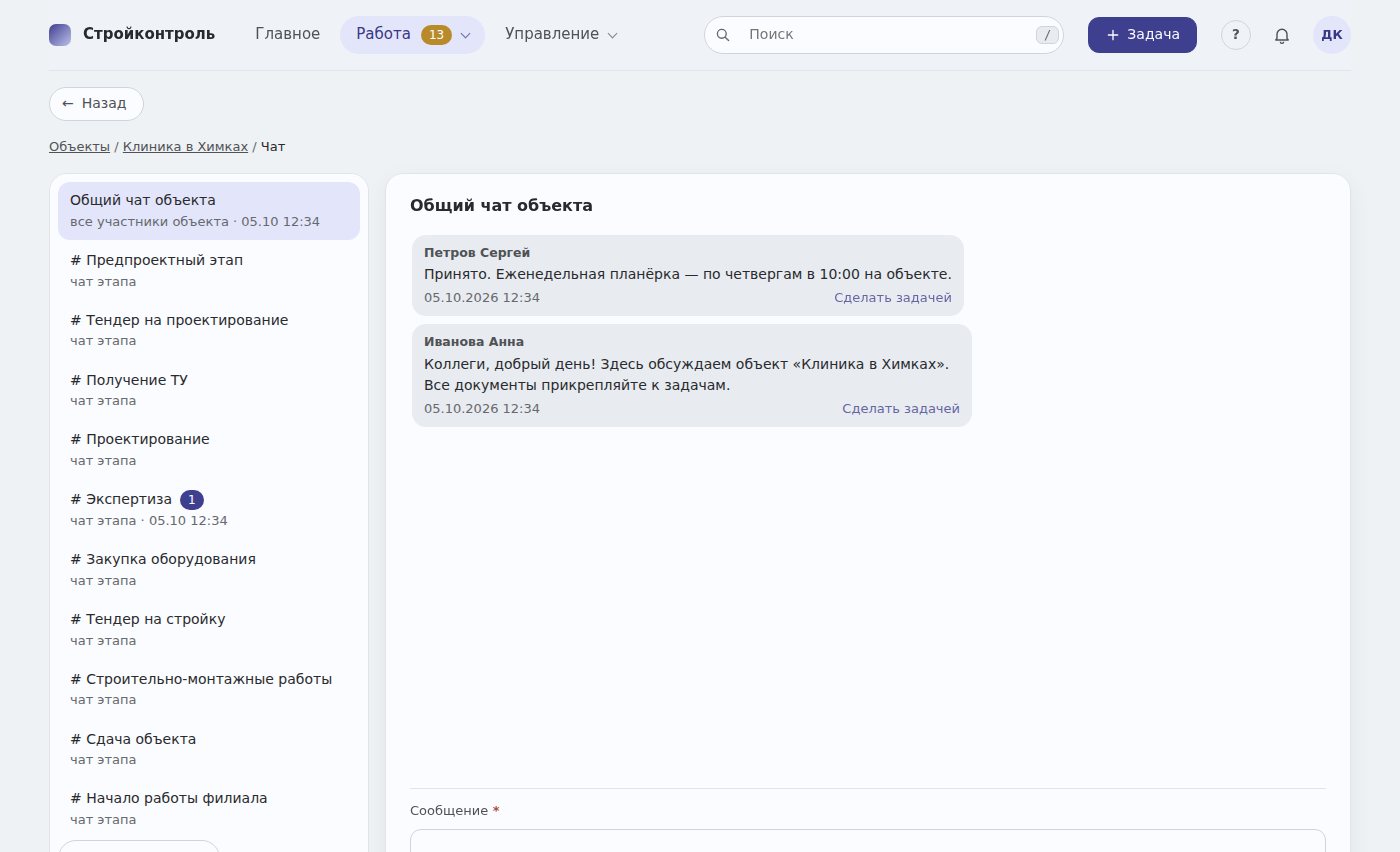
Task: Open the Начало работы филиала chat
Action: tap(209, 808)
